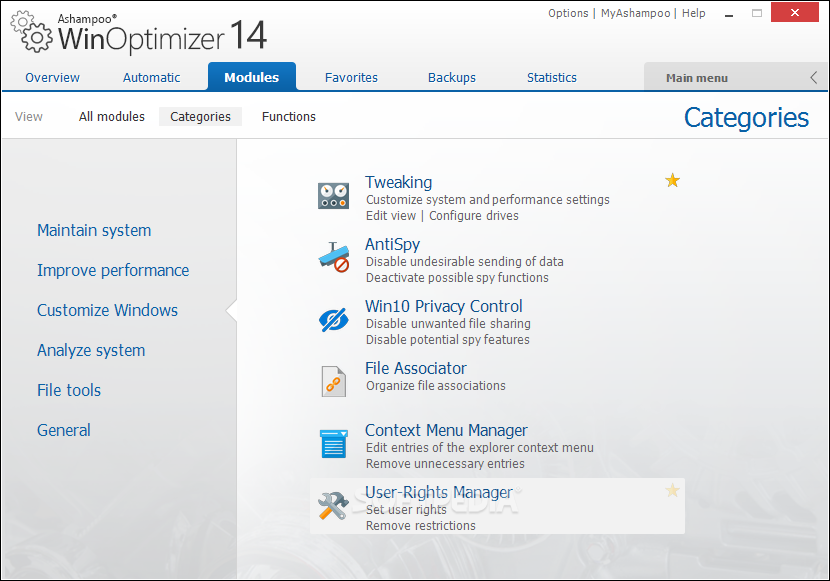830x581 pixels.
Task: Open the Help link
Action: [x=693, y=13]
